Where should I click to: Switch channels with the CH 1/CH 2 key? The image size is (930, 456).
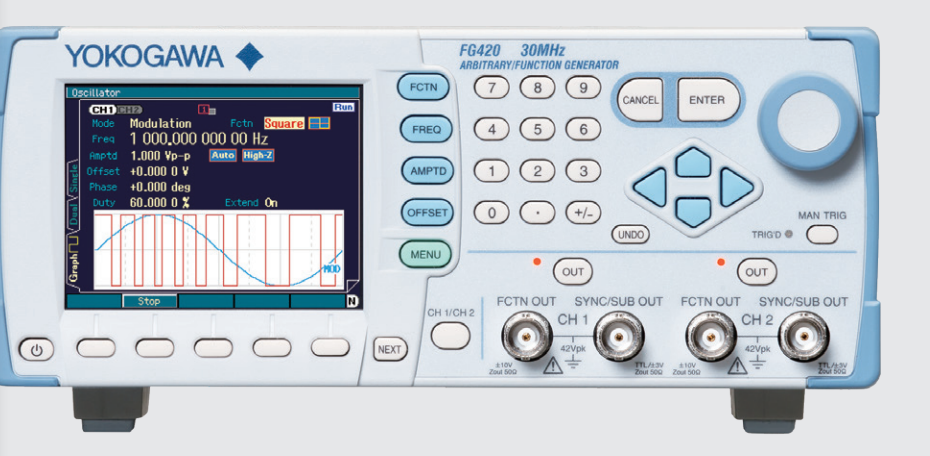coord(450,336)
